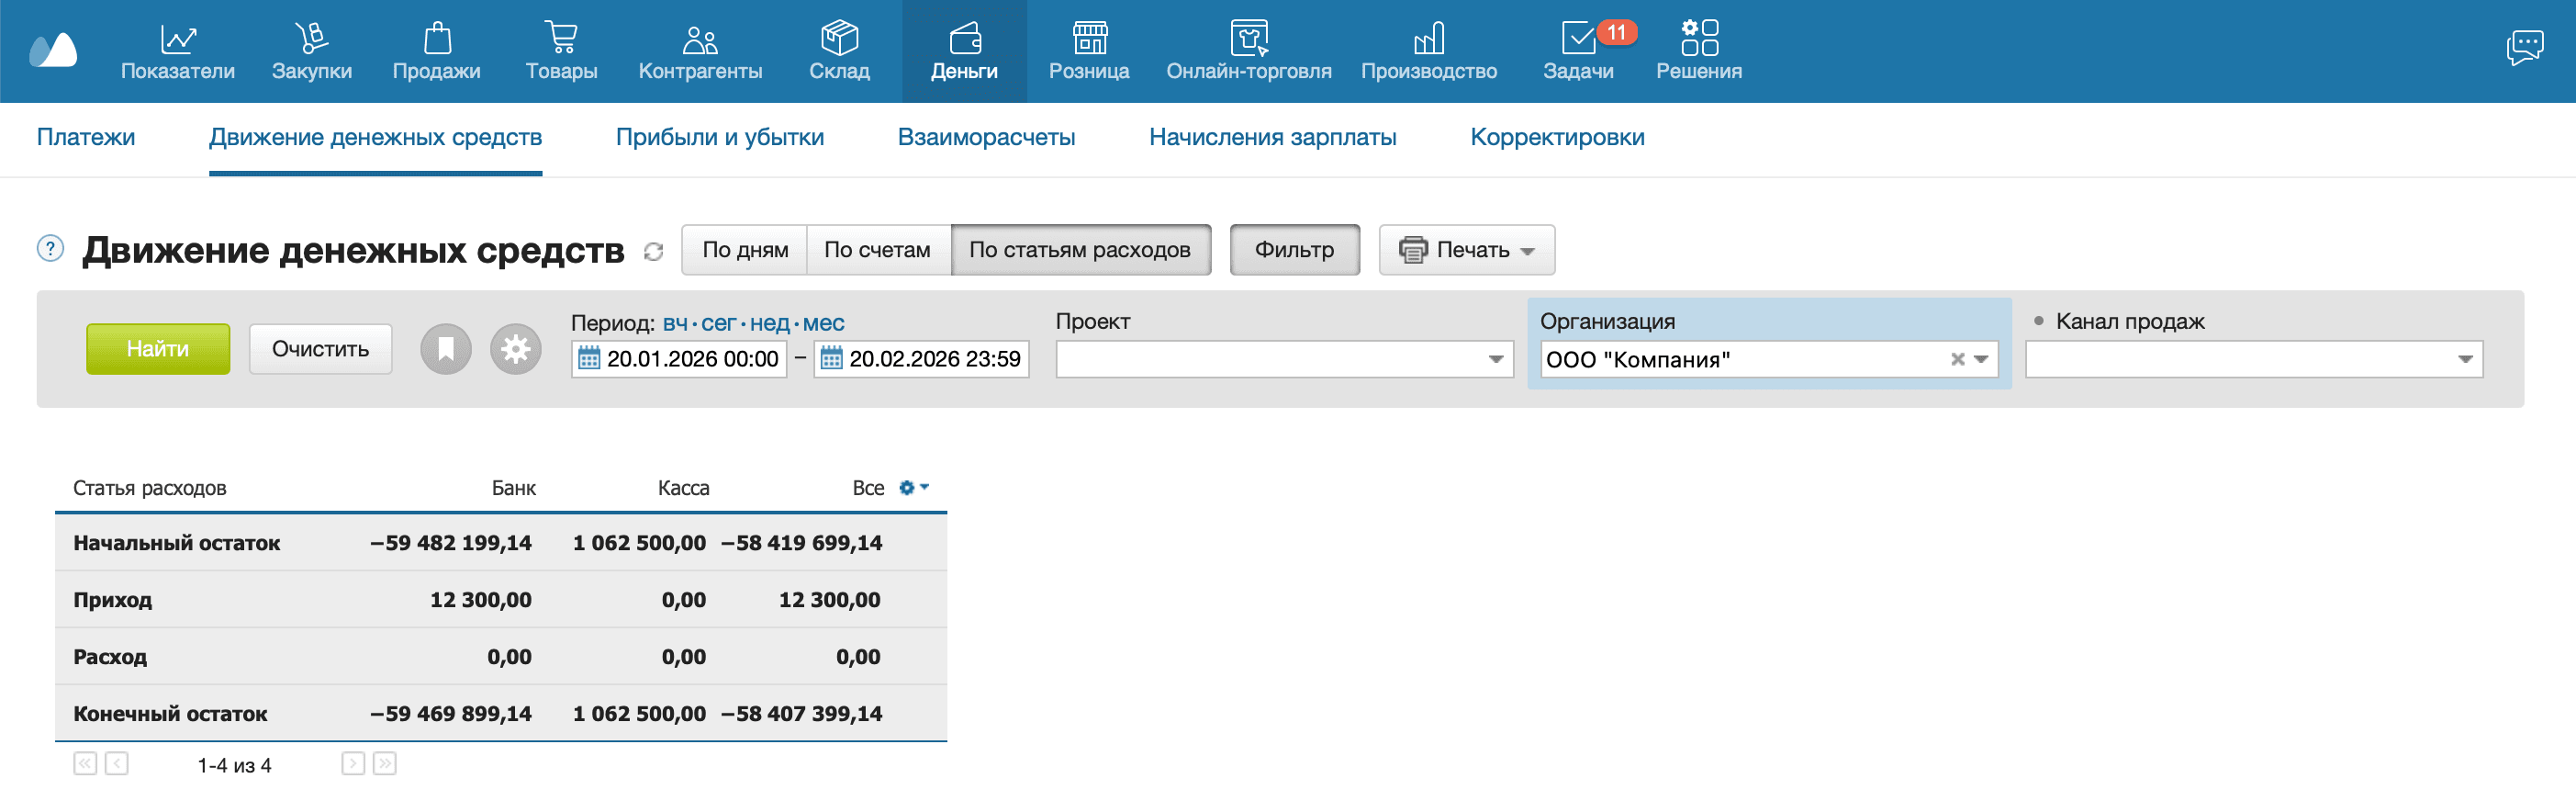Open the Производство section
This screenshot has width=2576, height=801.
1429,51
